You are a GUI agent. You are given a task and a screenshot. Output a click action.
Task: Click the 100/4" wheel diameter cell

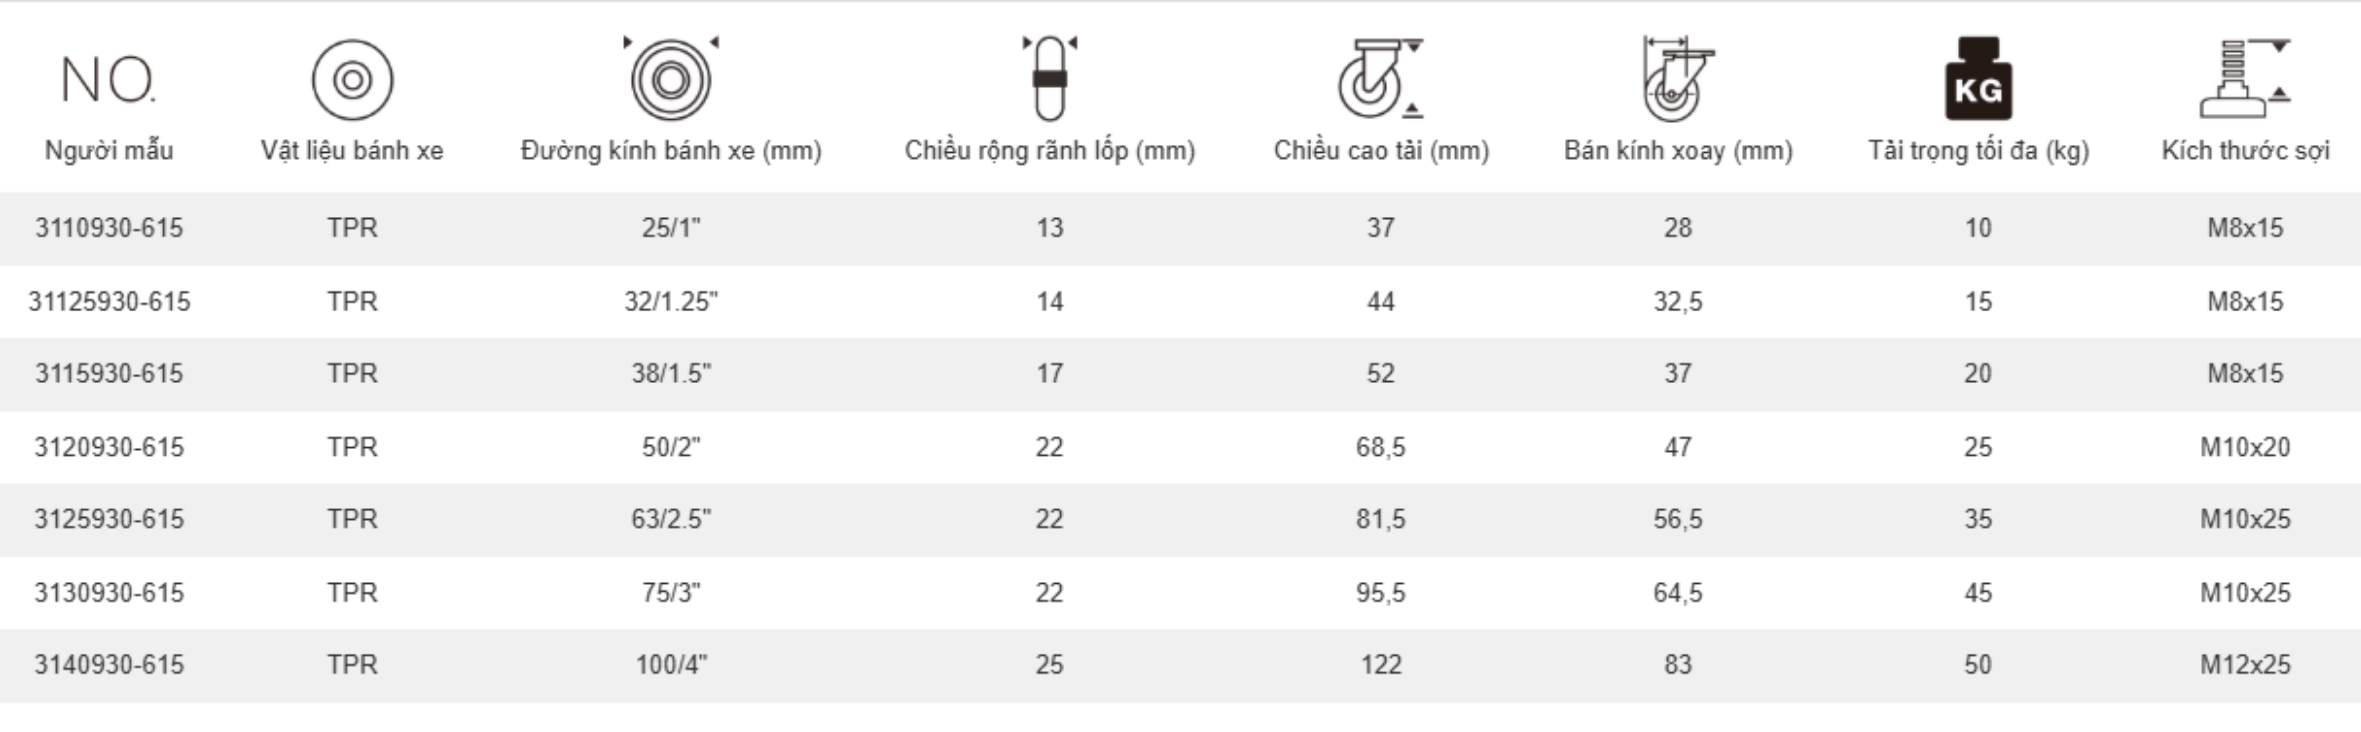click(671, 665)
